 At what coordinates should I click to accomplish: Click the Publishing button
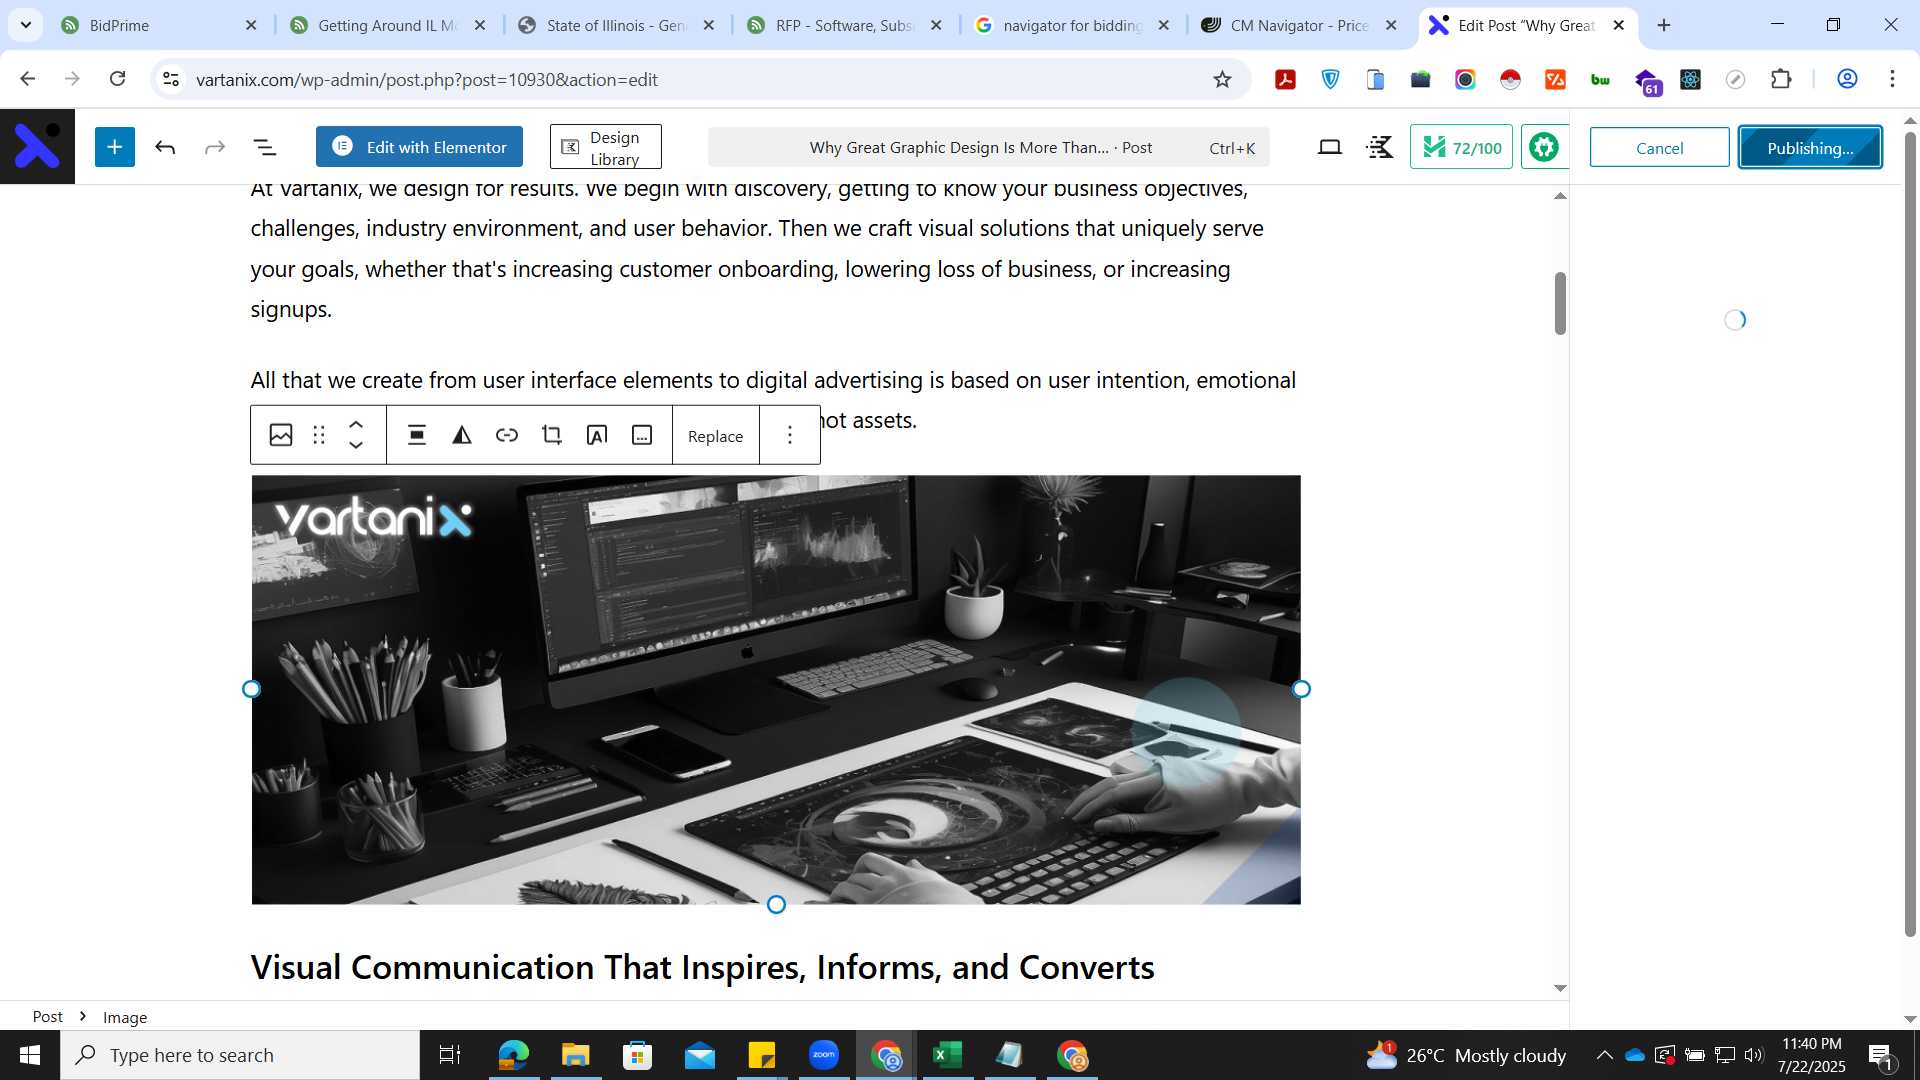(x=1810, y=147)
